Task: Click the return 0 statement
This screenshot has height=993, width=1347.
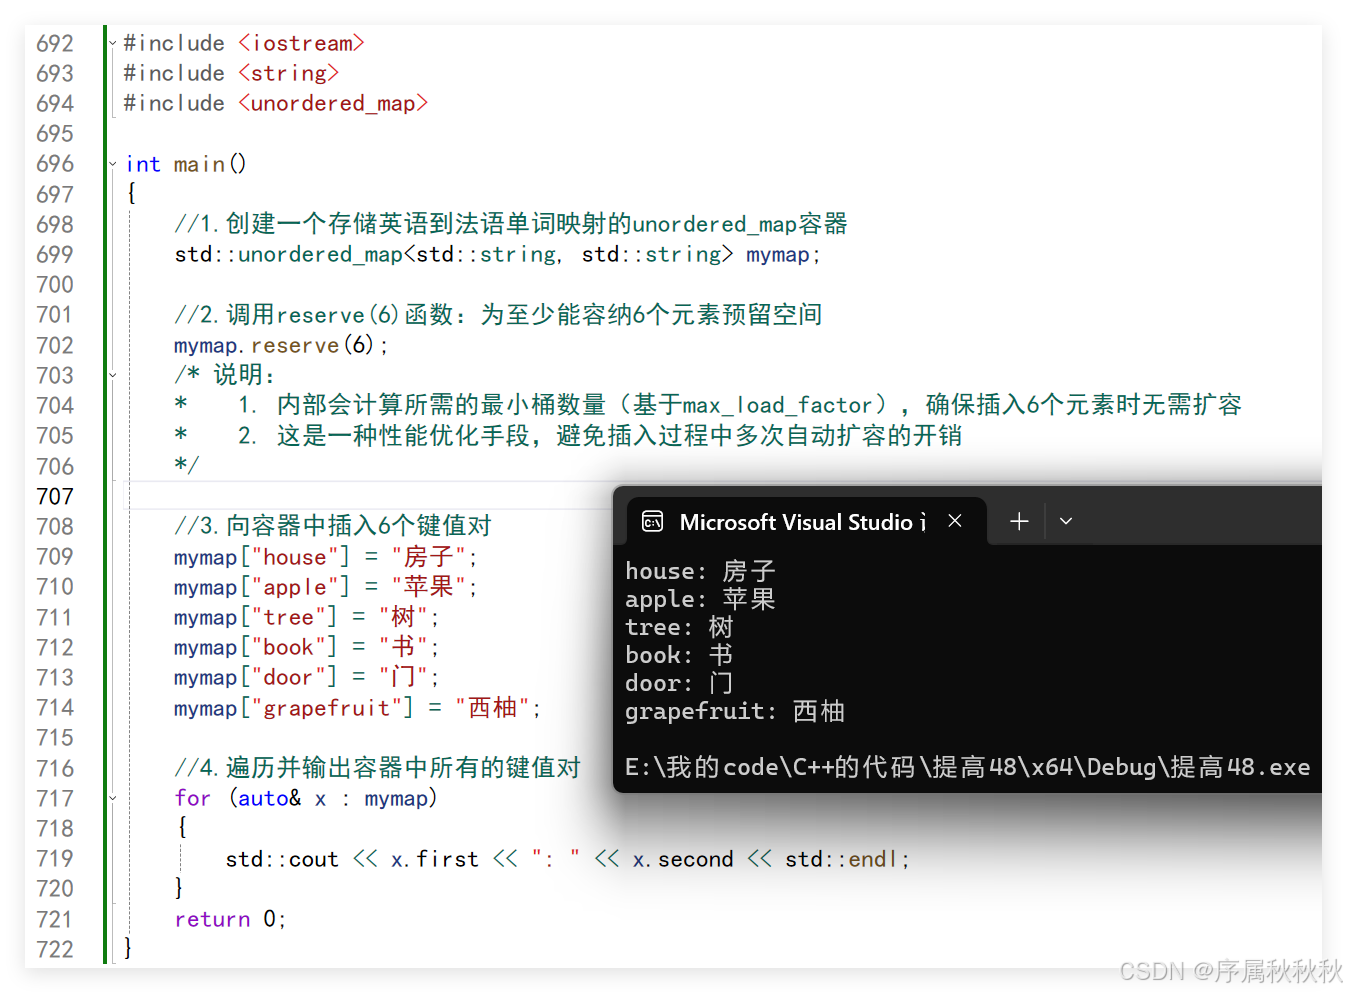Action: coord(229,919)
